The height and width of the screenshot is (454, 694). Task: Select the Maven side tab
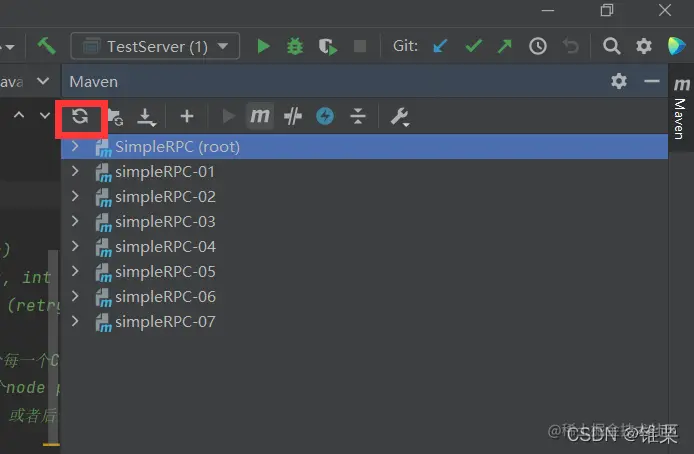click(x=681, y=108)
